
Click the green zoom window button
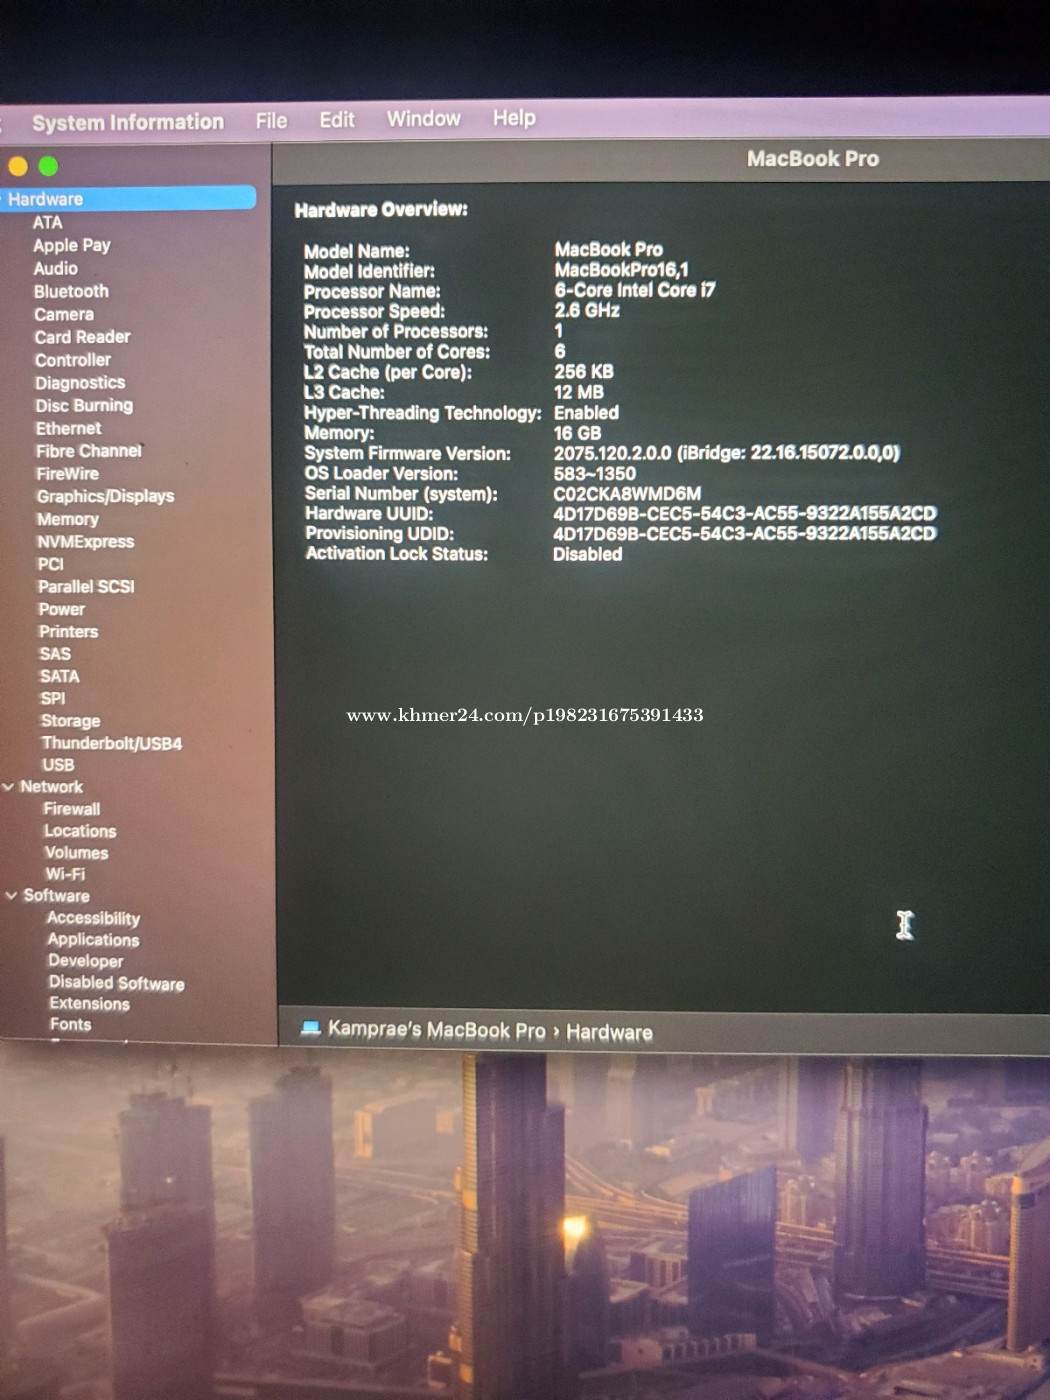(48, 166)
